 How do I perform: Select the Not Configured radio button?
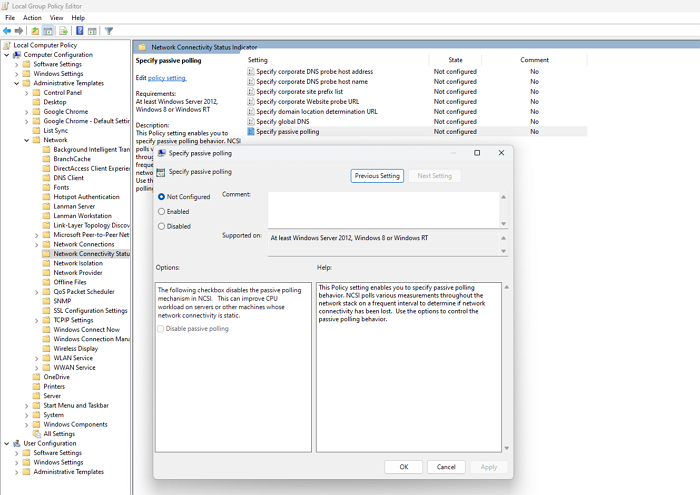162,197
